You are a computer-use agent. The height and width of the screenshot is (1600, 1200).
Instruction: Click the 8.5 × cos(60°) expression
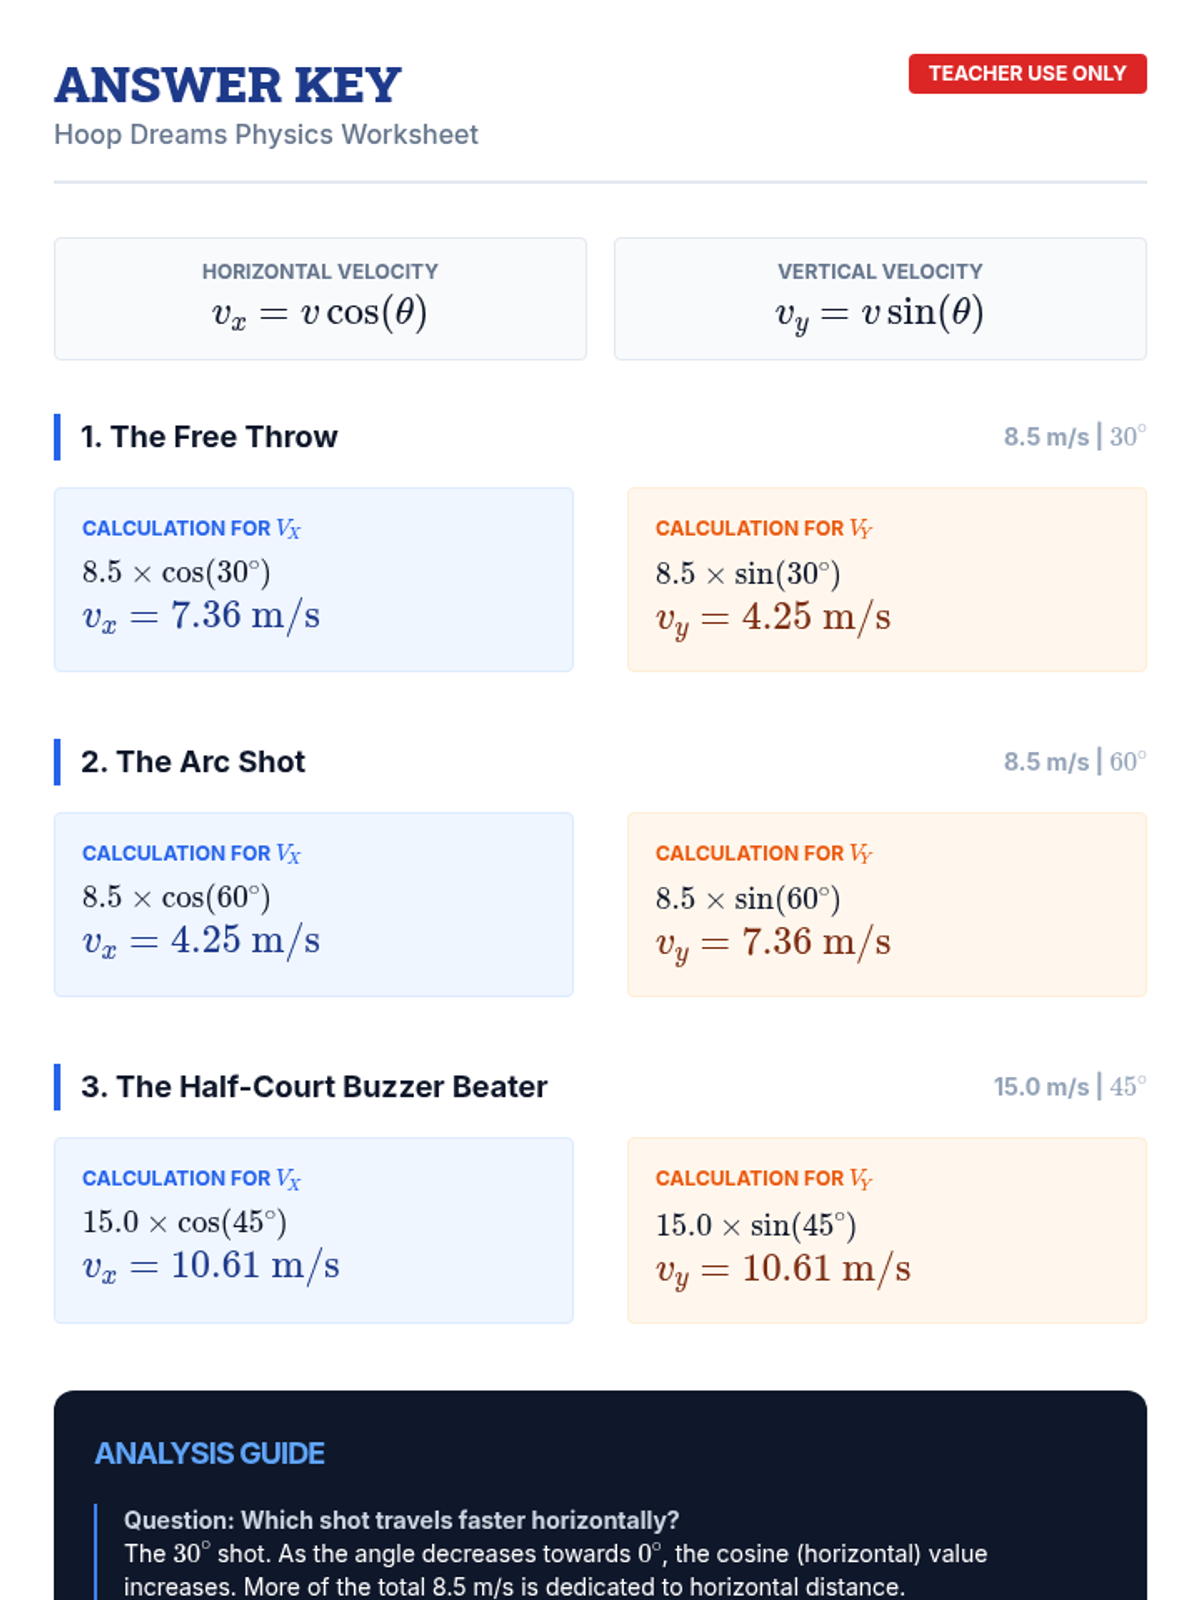pos(176,897)
